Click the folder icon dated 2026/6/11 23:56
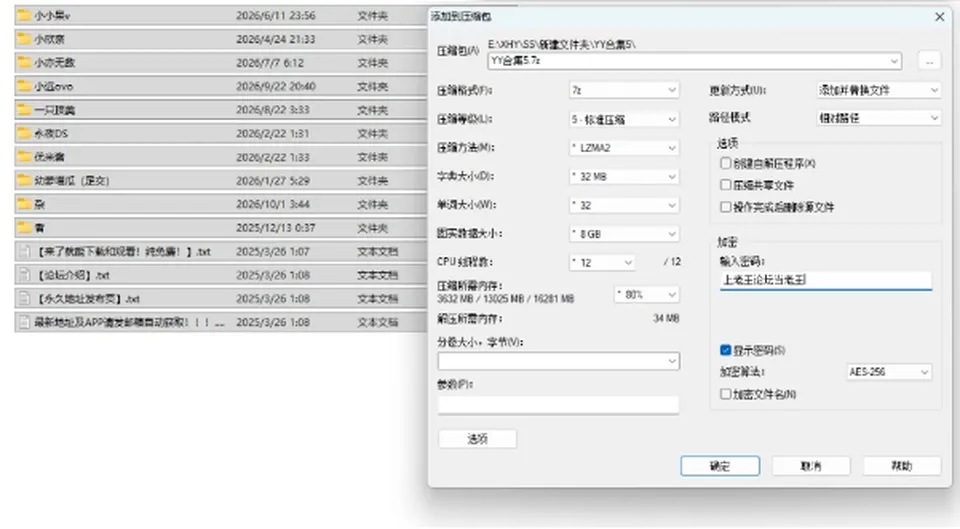Image resolution: width=960 pixels, height=529 pixels. 24,15
